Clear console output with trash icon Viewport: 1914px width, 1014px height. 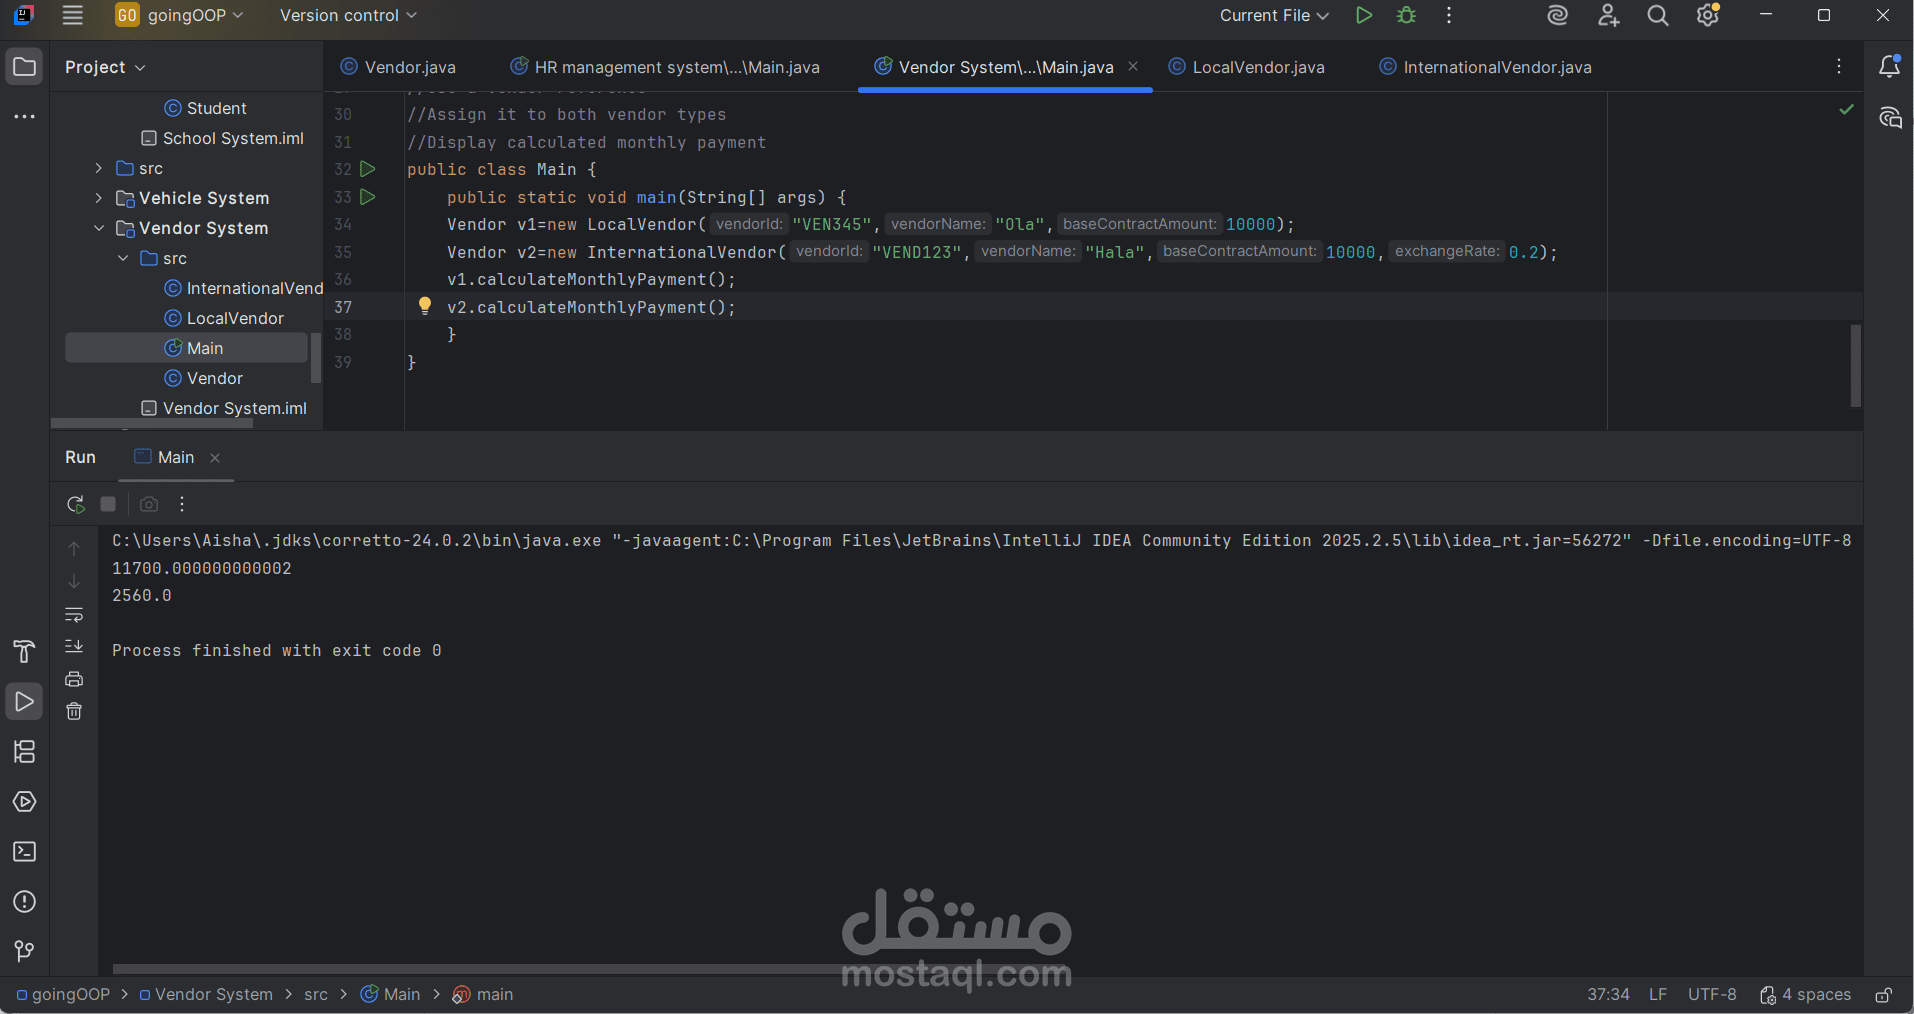74,711
